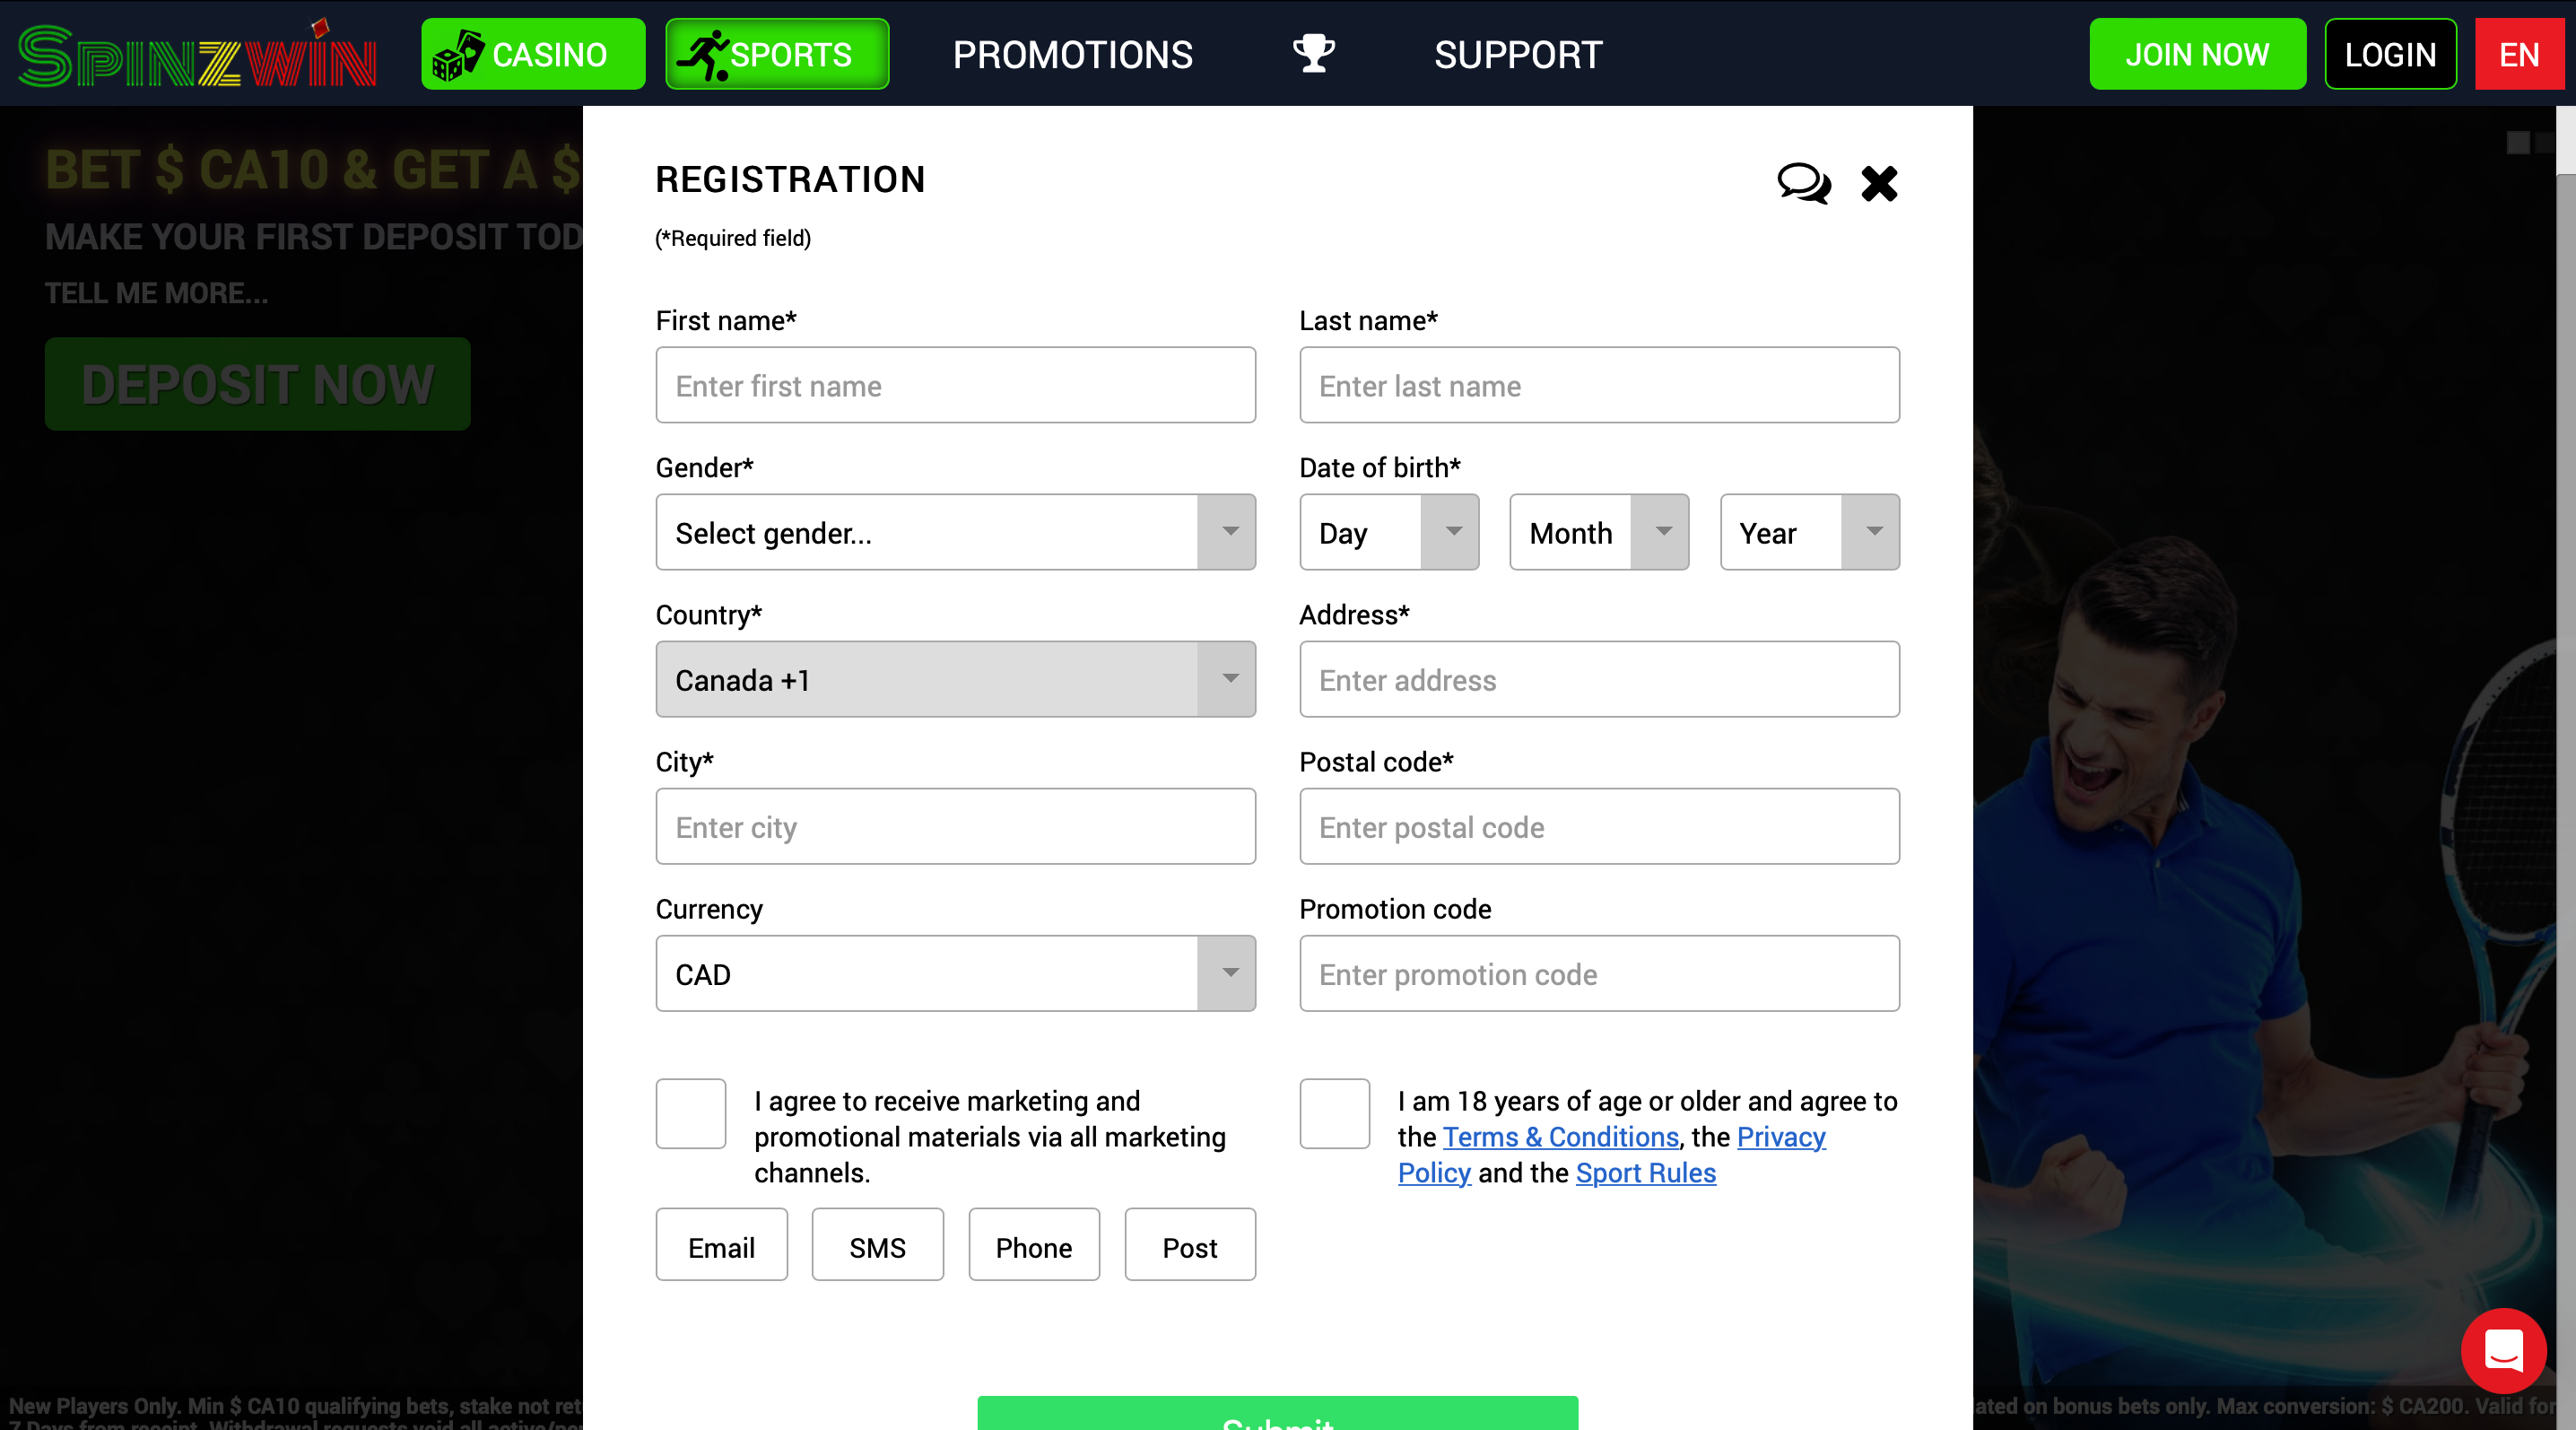This screenshot has height=1430, width=2576.
Task: Click the DEPOSIT NOW button
Action: (256, 383)
